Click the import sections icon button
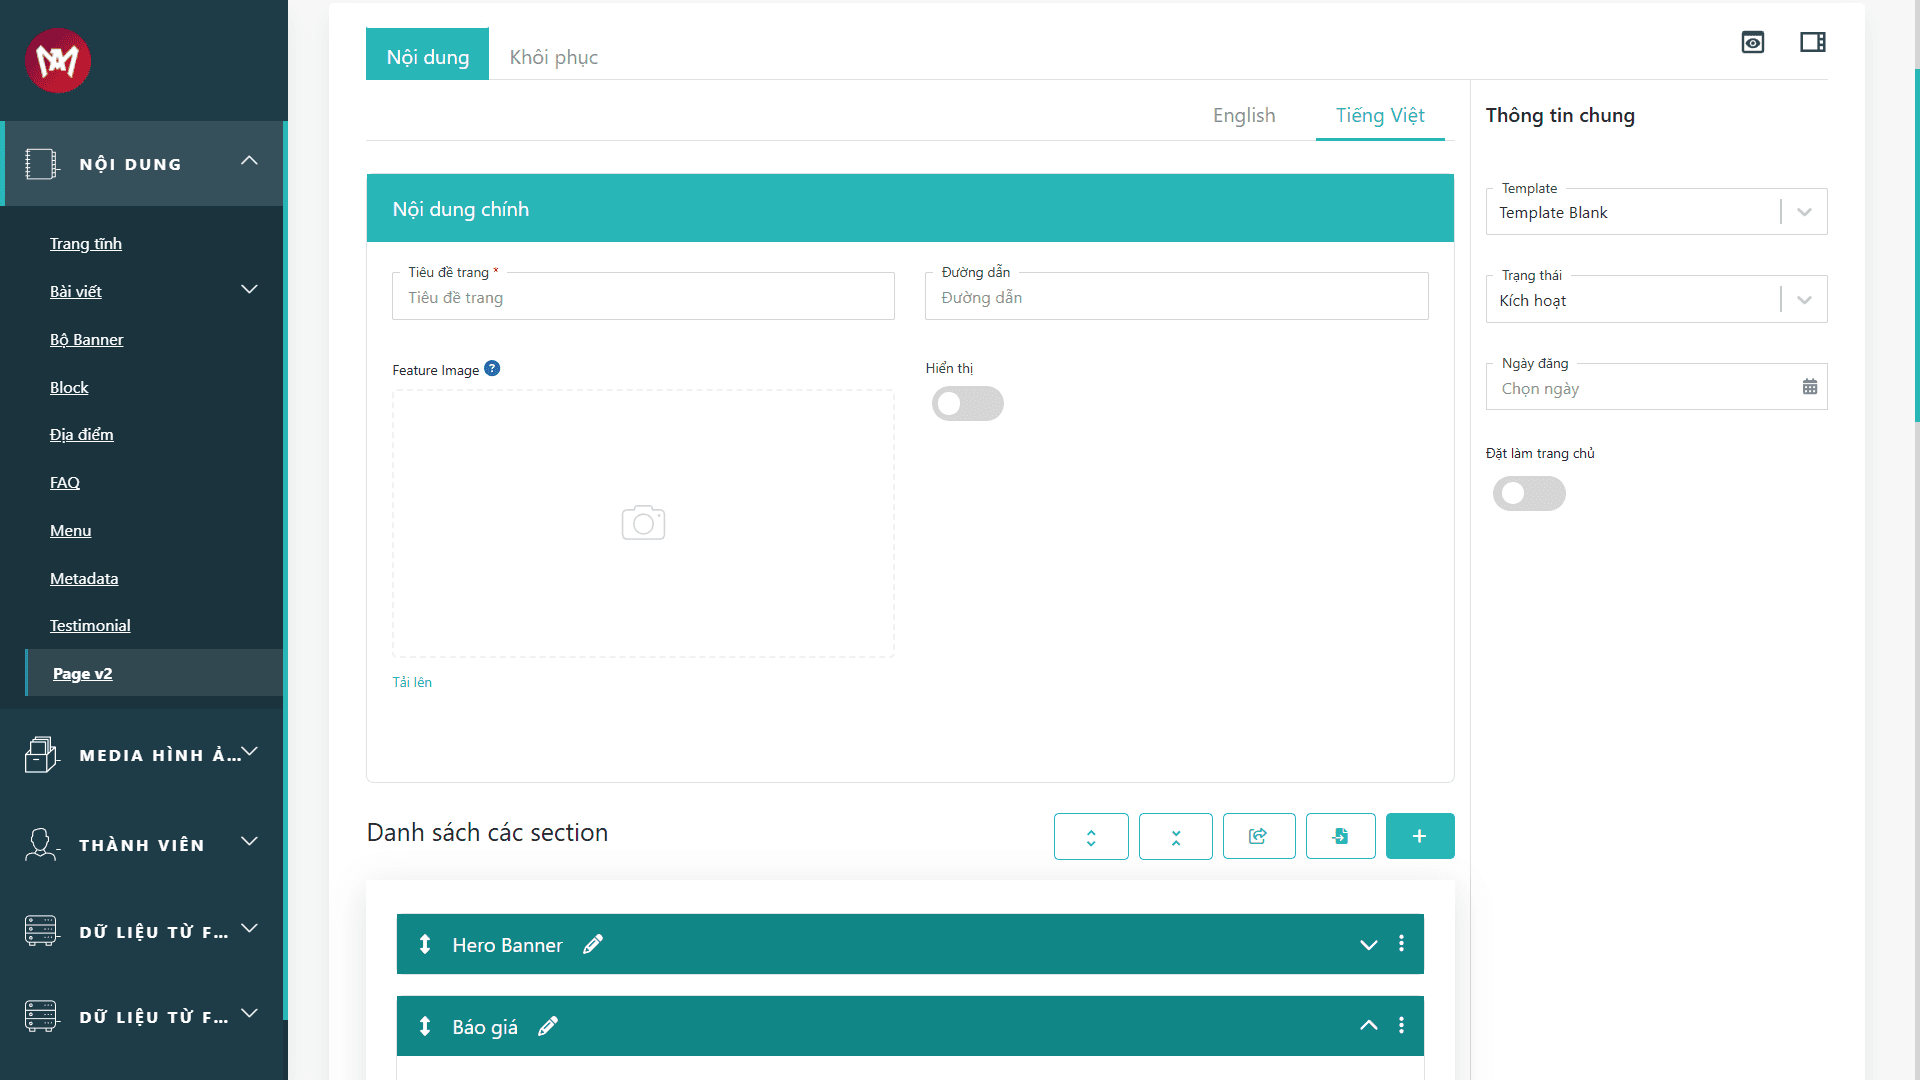The width and height of the screenshot is (1920, 1080). [x=1341, y=836]
